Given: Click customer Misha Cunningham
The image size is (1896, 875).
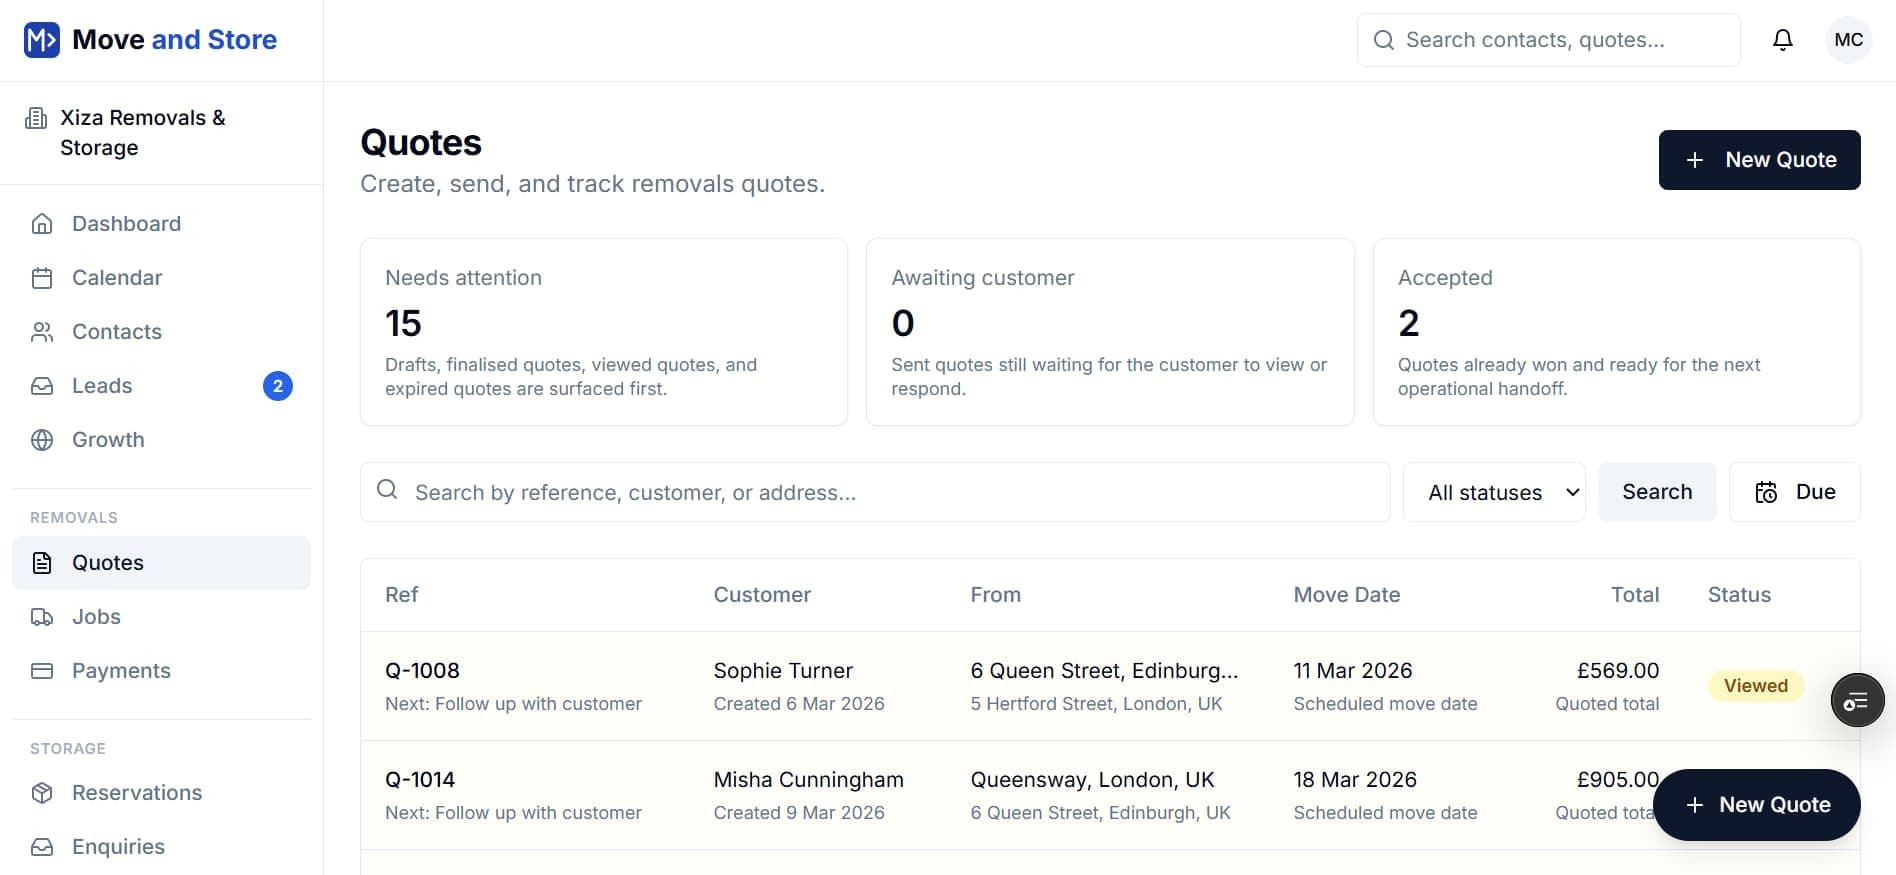Looking at the screenshot, I should (809, 780).
